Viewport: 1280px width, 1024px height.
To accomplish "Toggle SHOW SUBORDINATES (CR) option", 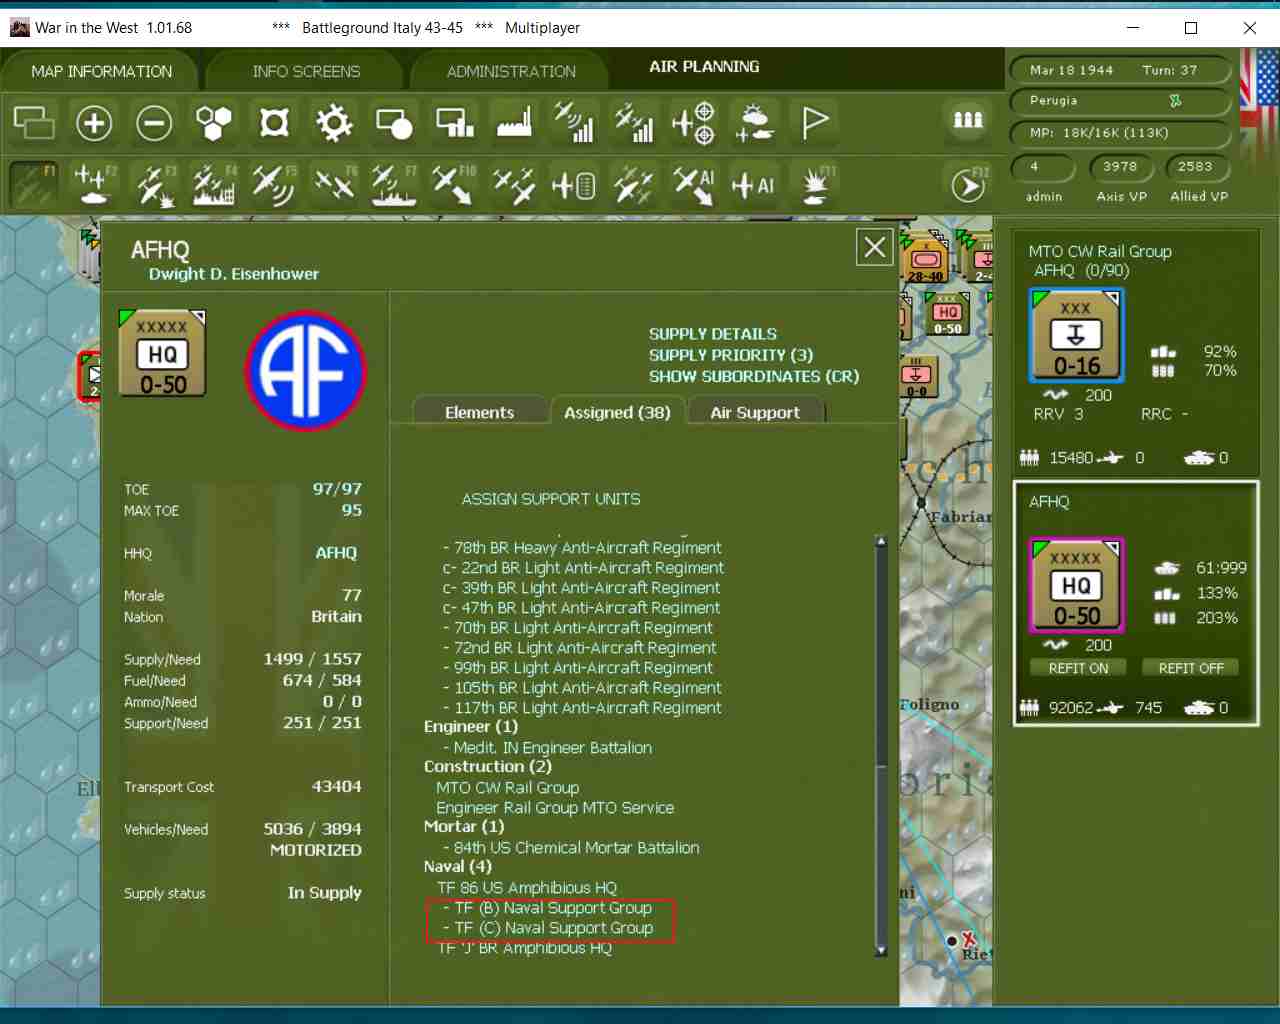I will (754, 376).
